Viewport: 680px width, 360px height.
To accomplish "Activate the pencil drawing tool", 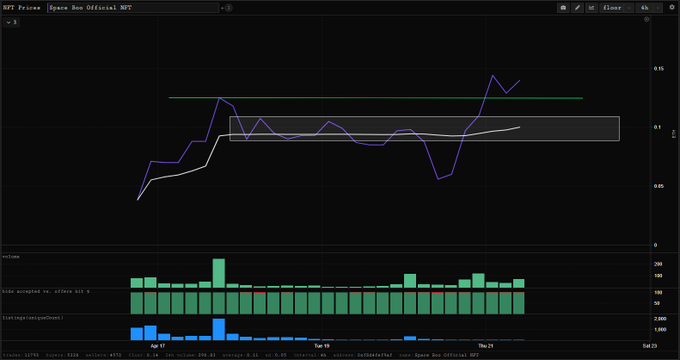I will tap(577, 8).
